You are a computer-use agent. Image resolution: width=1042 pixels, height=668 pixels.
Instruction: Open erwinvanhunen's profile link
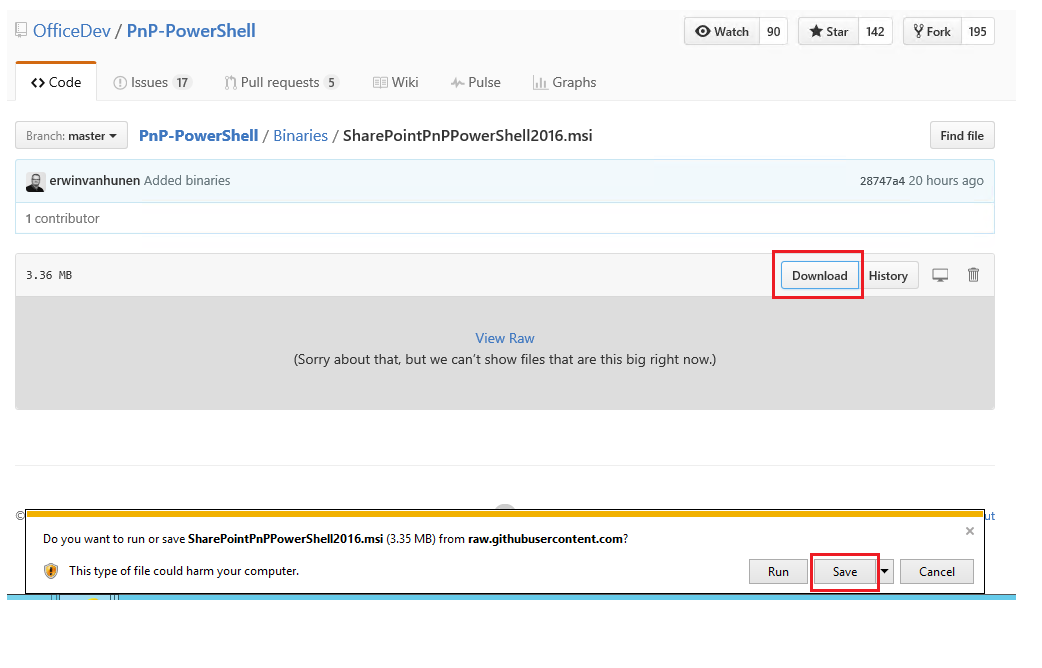tap(94, 180)
